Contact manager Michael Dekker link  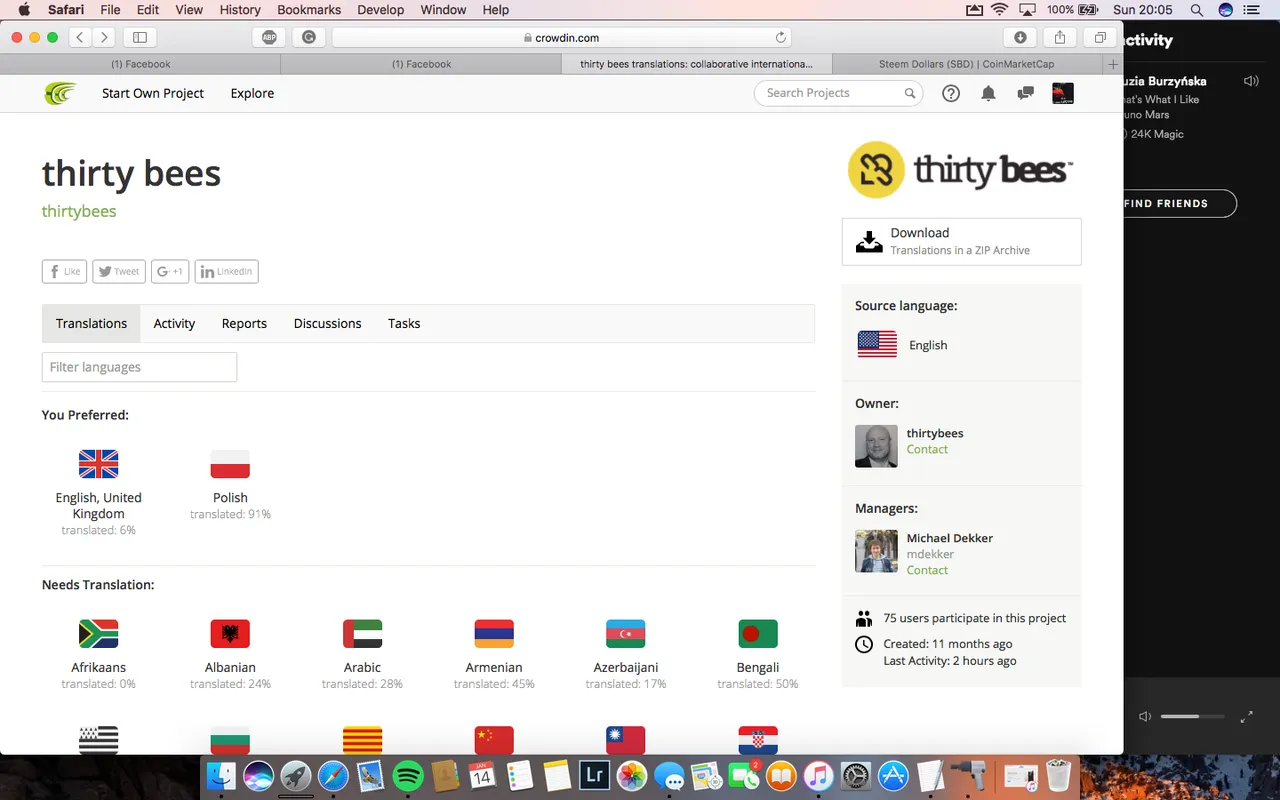tap(927, 570)
